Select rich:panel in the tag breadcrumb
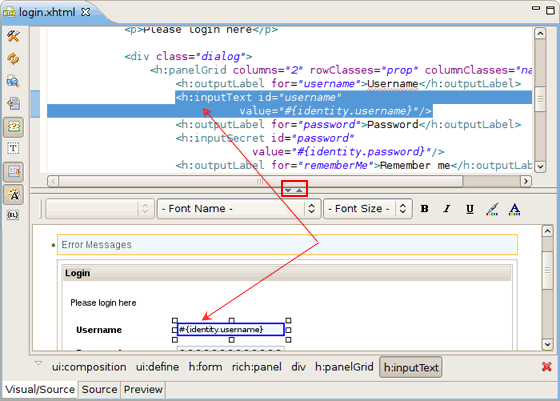 click(256, 367)
